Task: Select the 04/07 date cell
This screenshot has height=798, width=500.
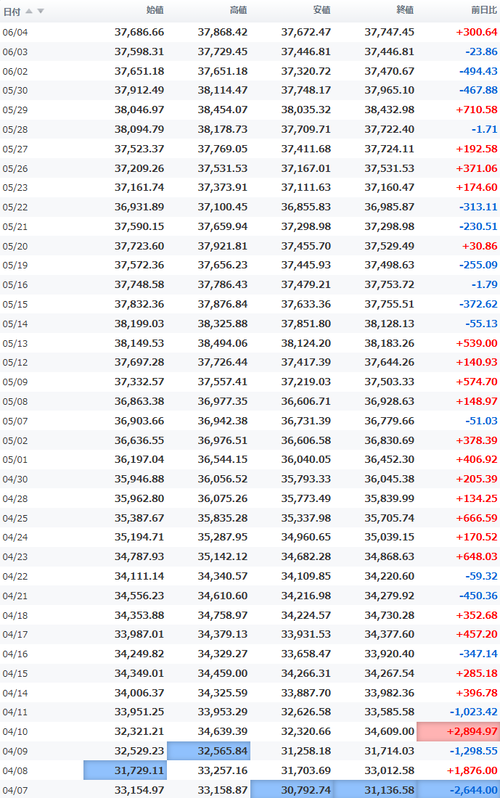Action: pos(15,790)
